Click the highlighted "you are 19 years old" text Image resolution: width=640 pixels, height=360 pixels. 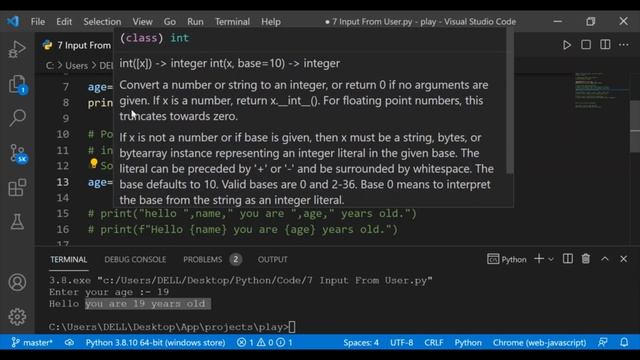(148, 304)
